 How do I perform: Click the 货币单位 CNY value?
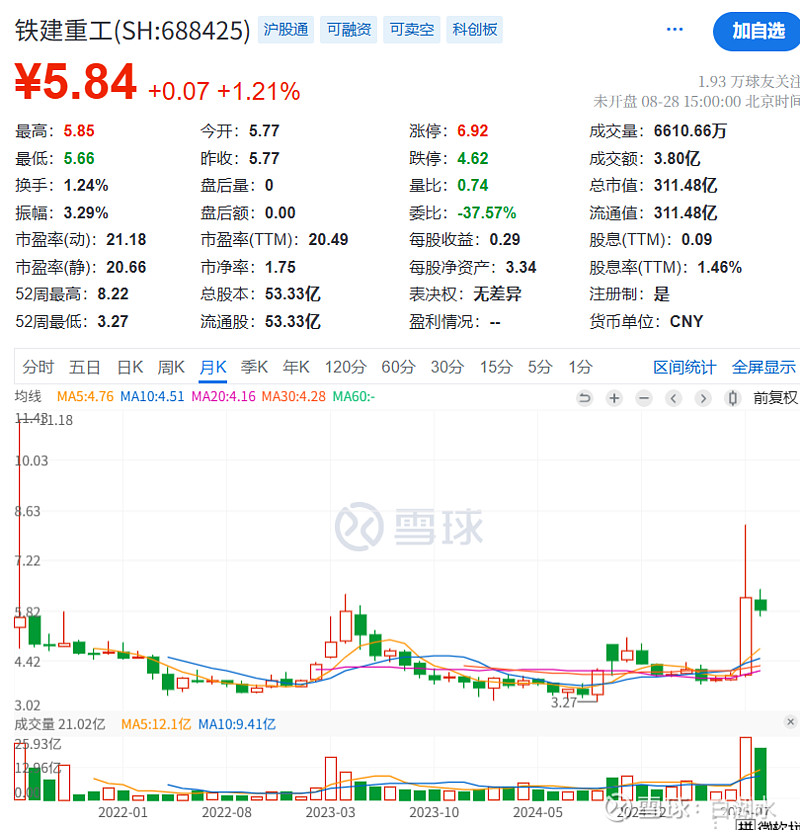pyautogui.click(x=686, y=321)
